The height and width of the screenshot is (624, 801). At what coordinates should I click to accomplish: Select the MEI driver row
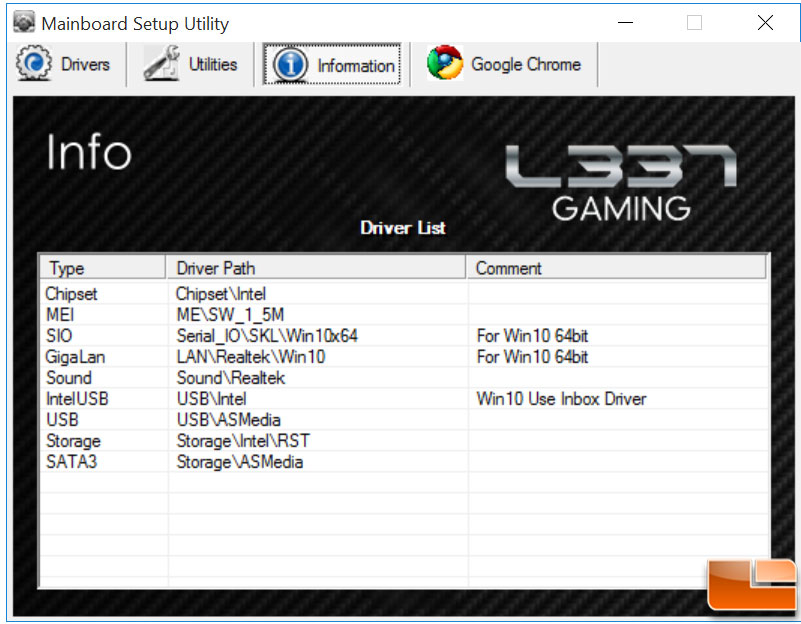coord(404,315)
